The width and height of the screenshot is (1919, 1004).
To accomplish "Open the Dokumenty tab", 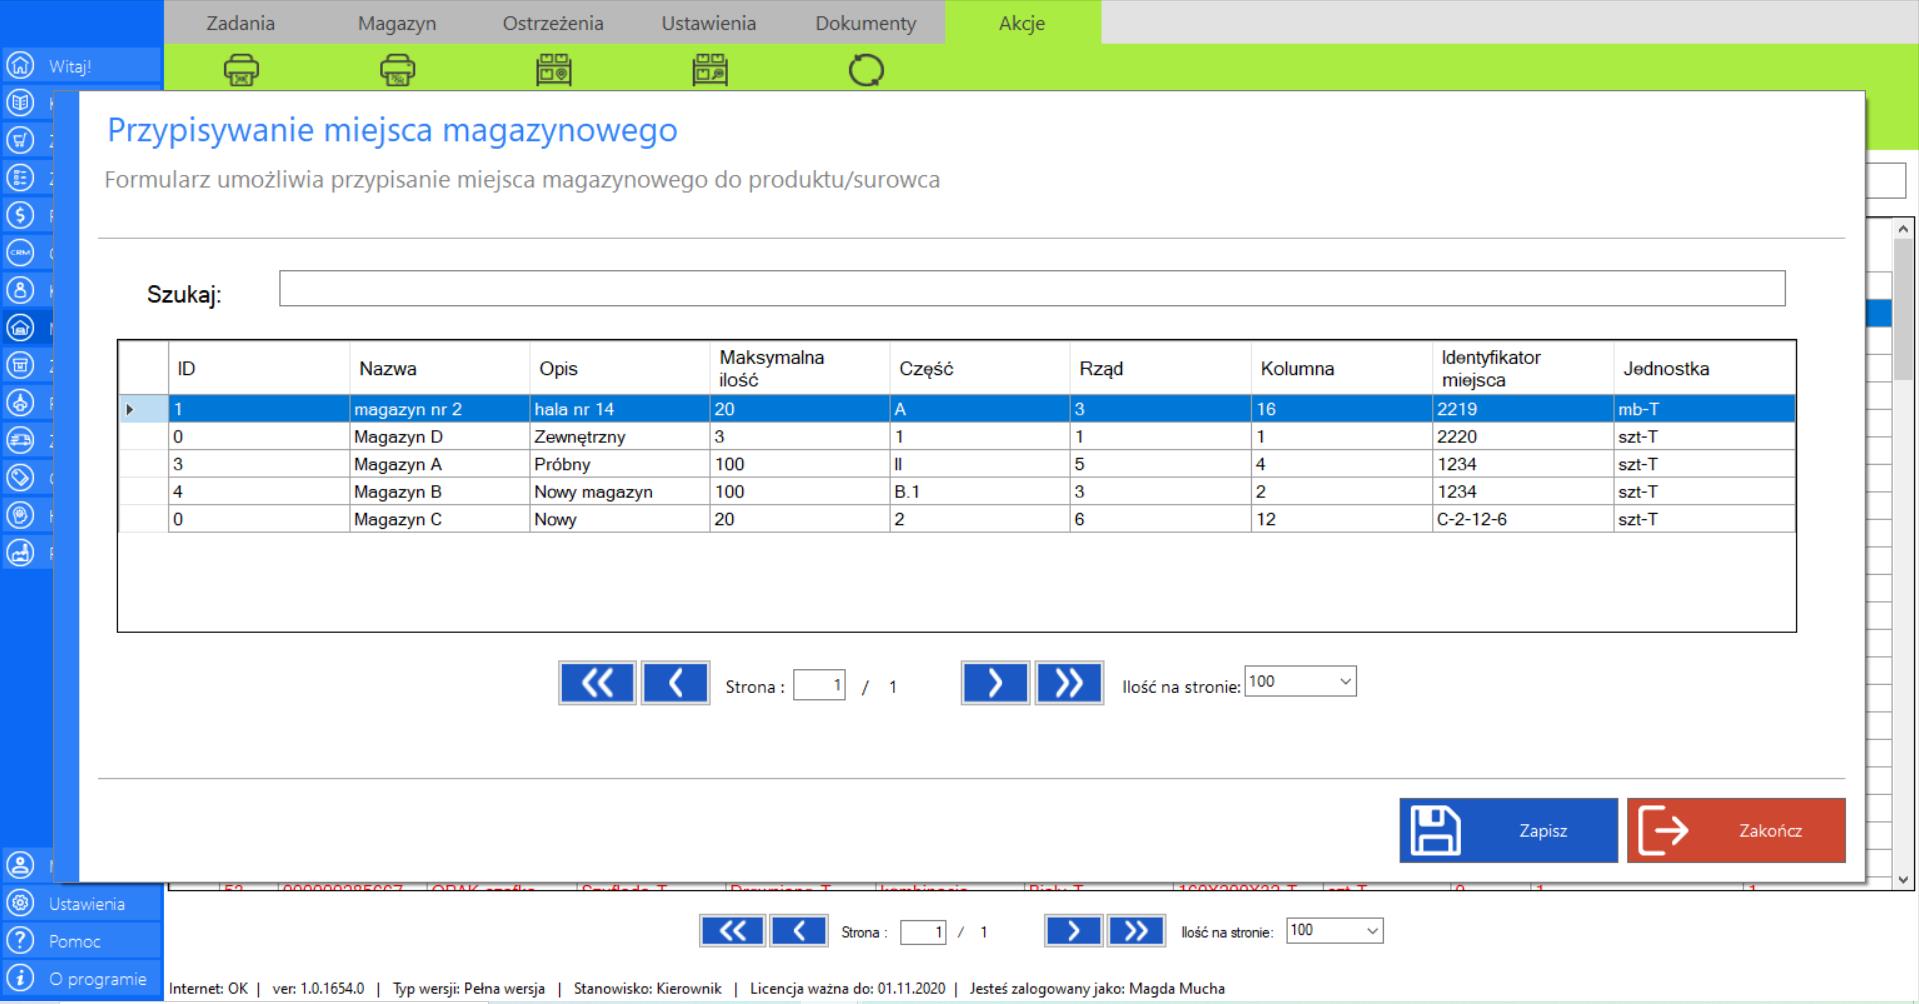I will click(865, 23).
